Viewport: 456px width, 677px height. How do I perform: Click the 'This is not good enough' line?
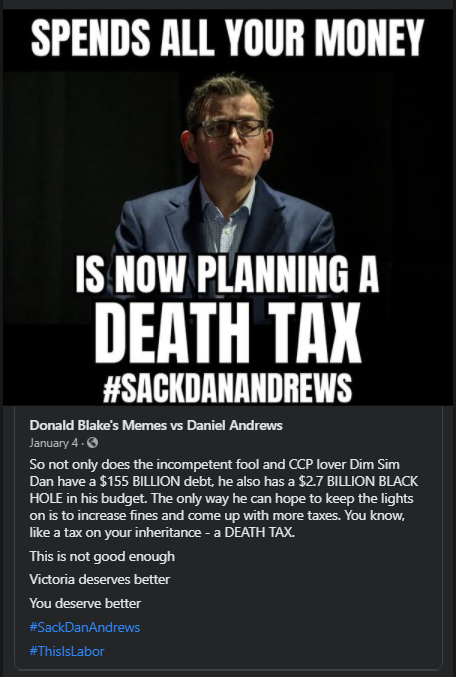tap(102, 557)
